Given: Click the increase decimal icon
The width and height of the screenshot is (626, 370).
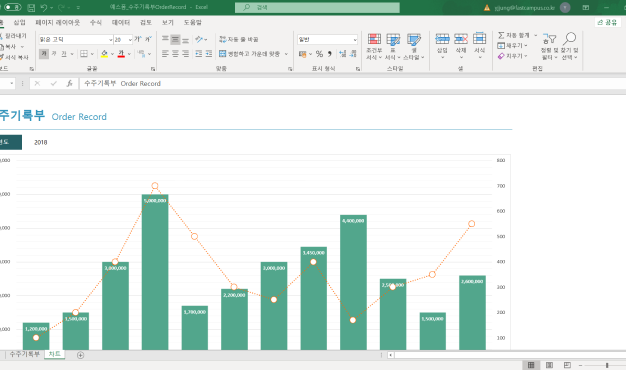Looking at the screenshot, I should coord(343,53).
